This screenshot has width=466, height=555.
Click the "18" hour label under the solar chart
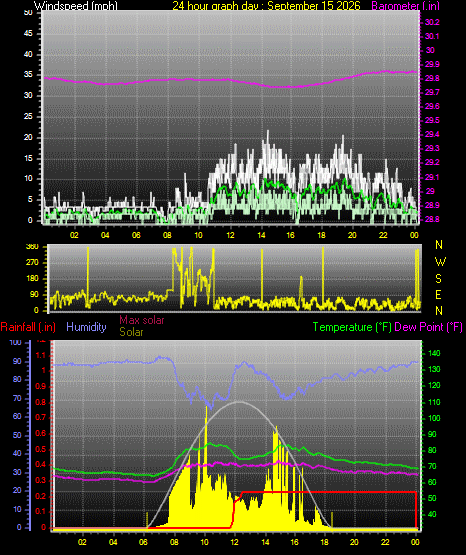click(324, 542)
